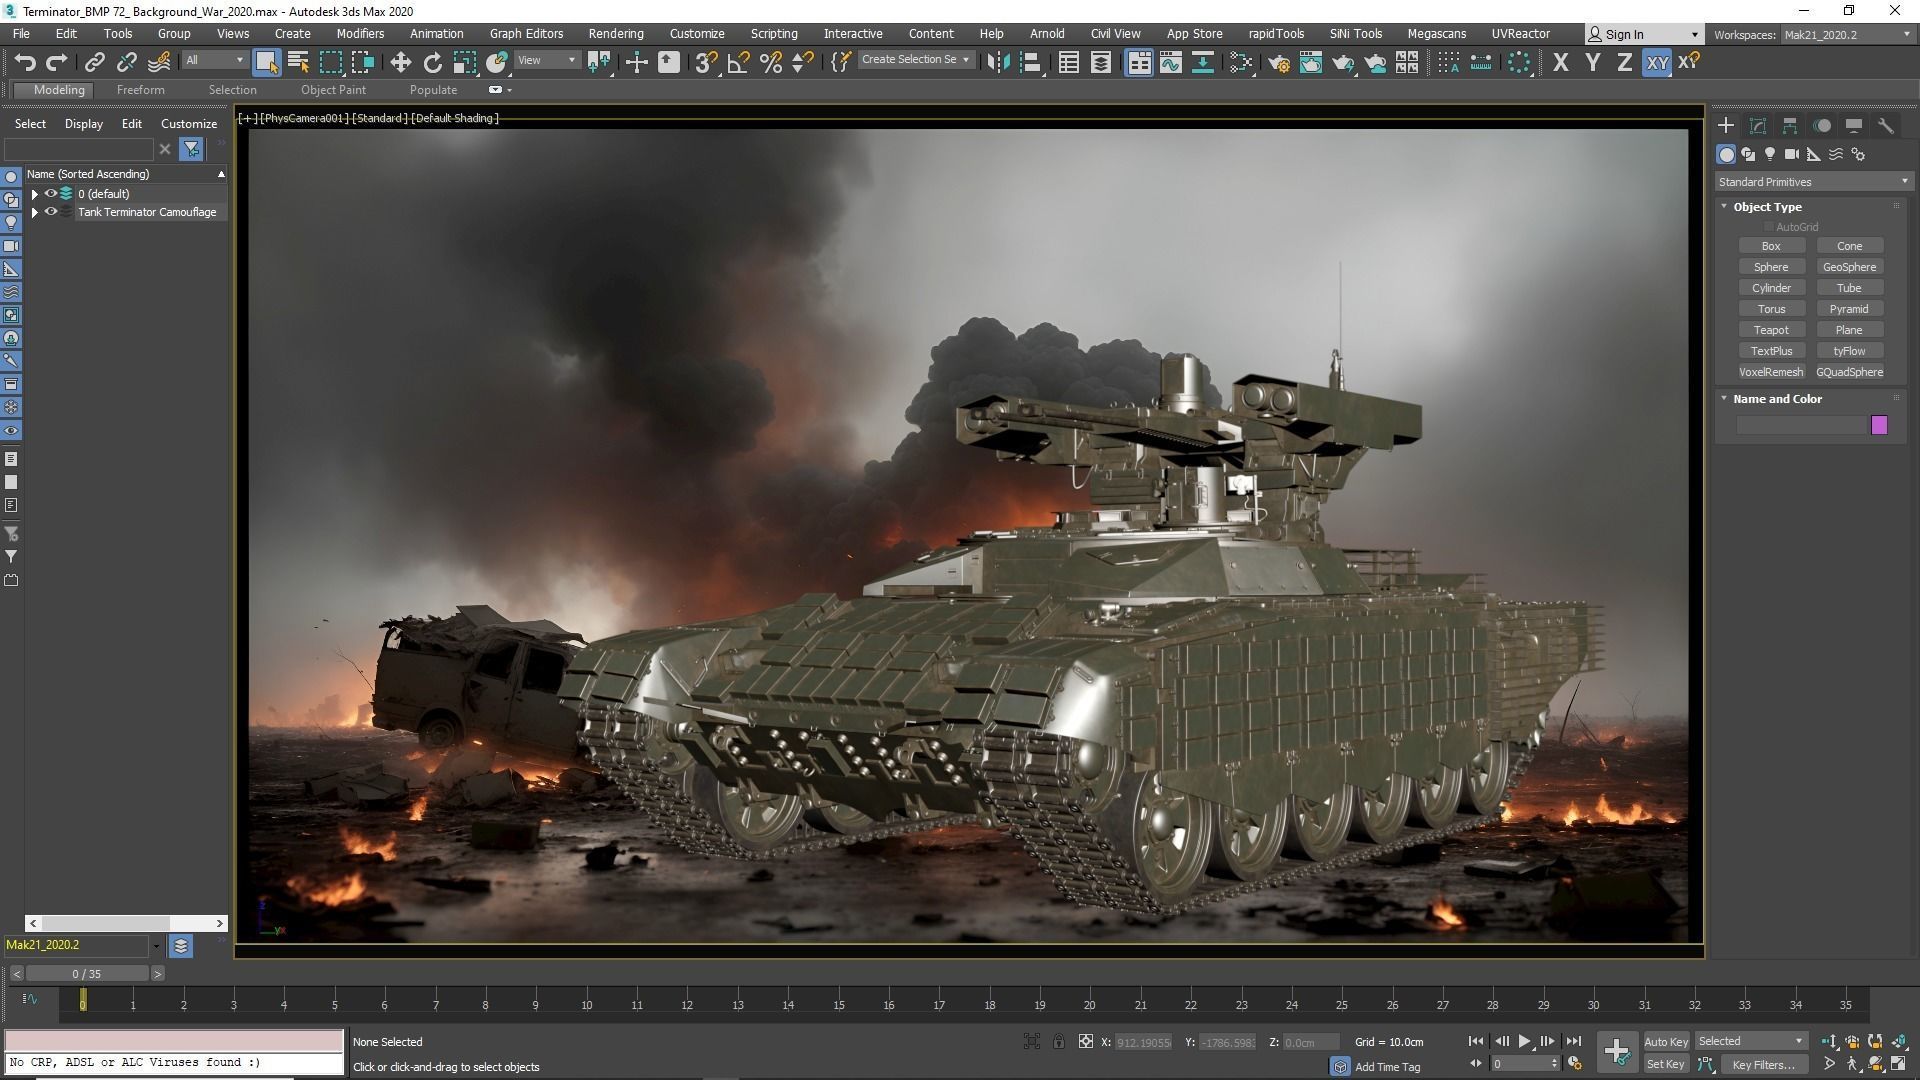Viewport: 1920px width, 1080px height.
Task: Expand the 0 (default) layer tree
Action: point(34,194)
